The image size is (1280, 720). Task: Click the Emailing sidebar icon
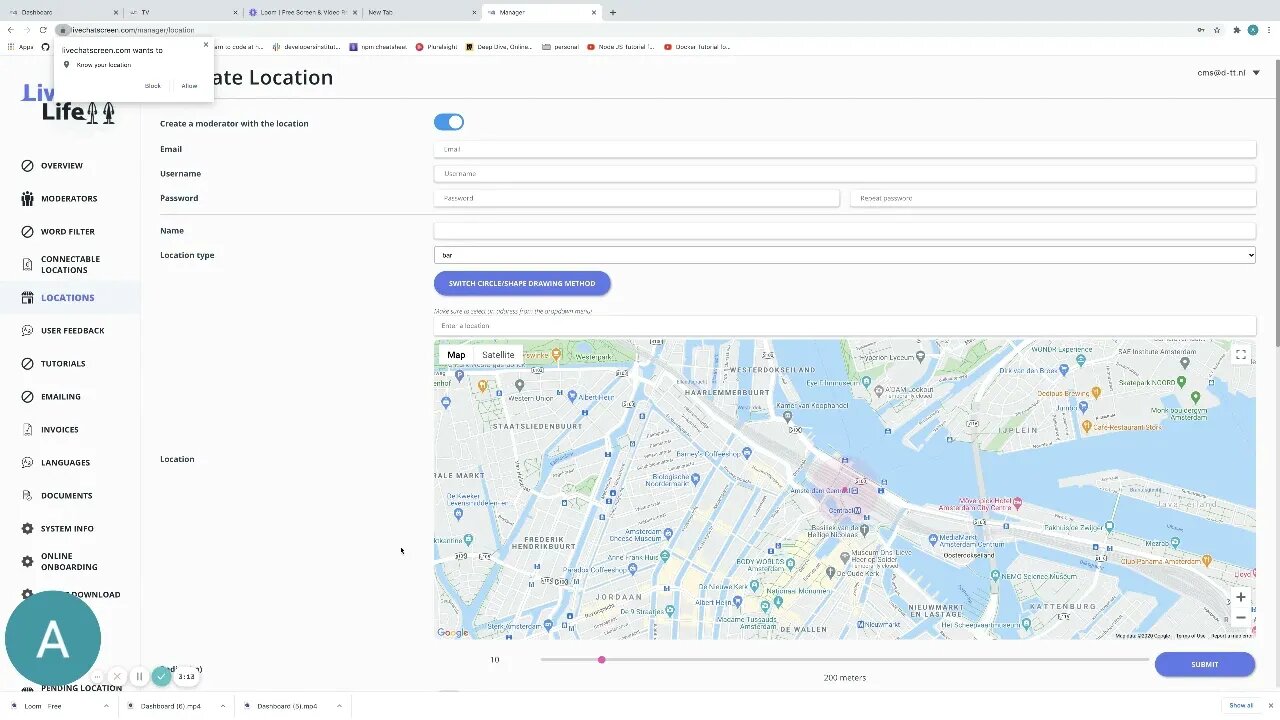27,397
